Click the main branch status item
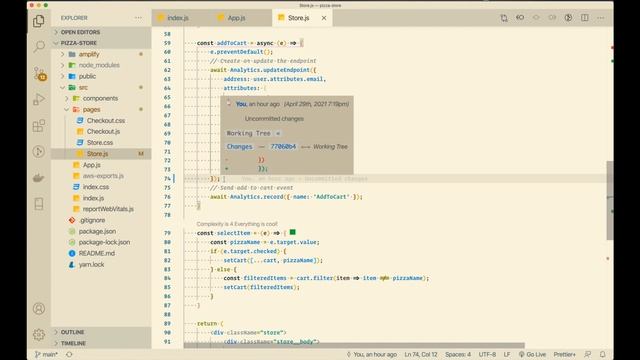The height and width of the screenshot is (360, 640). 46,354
